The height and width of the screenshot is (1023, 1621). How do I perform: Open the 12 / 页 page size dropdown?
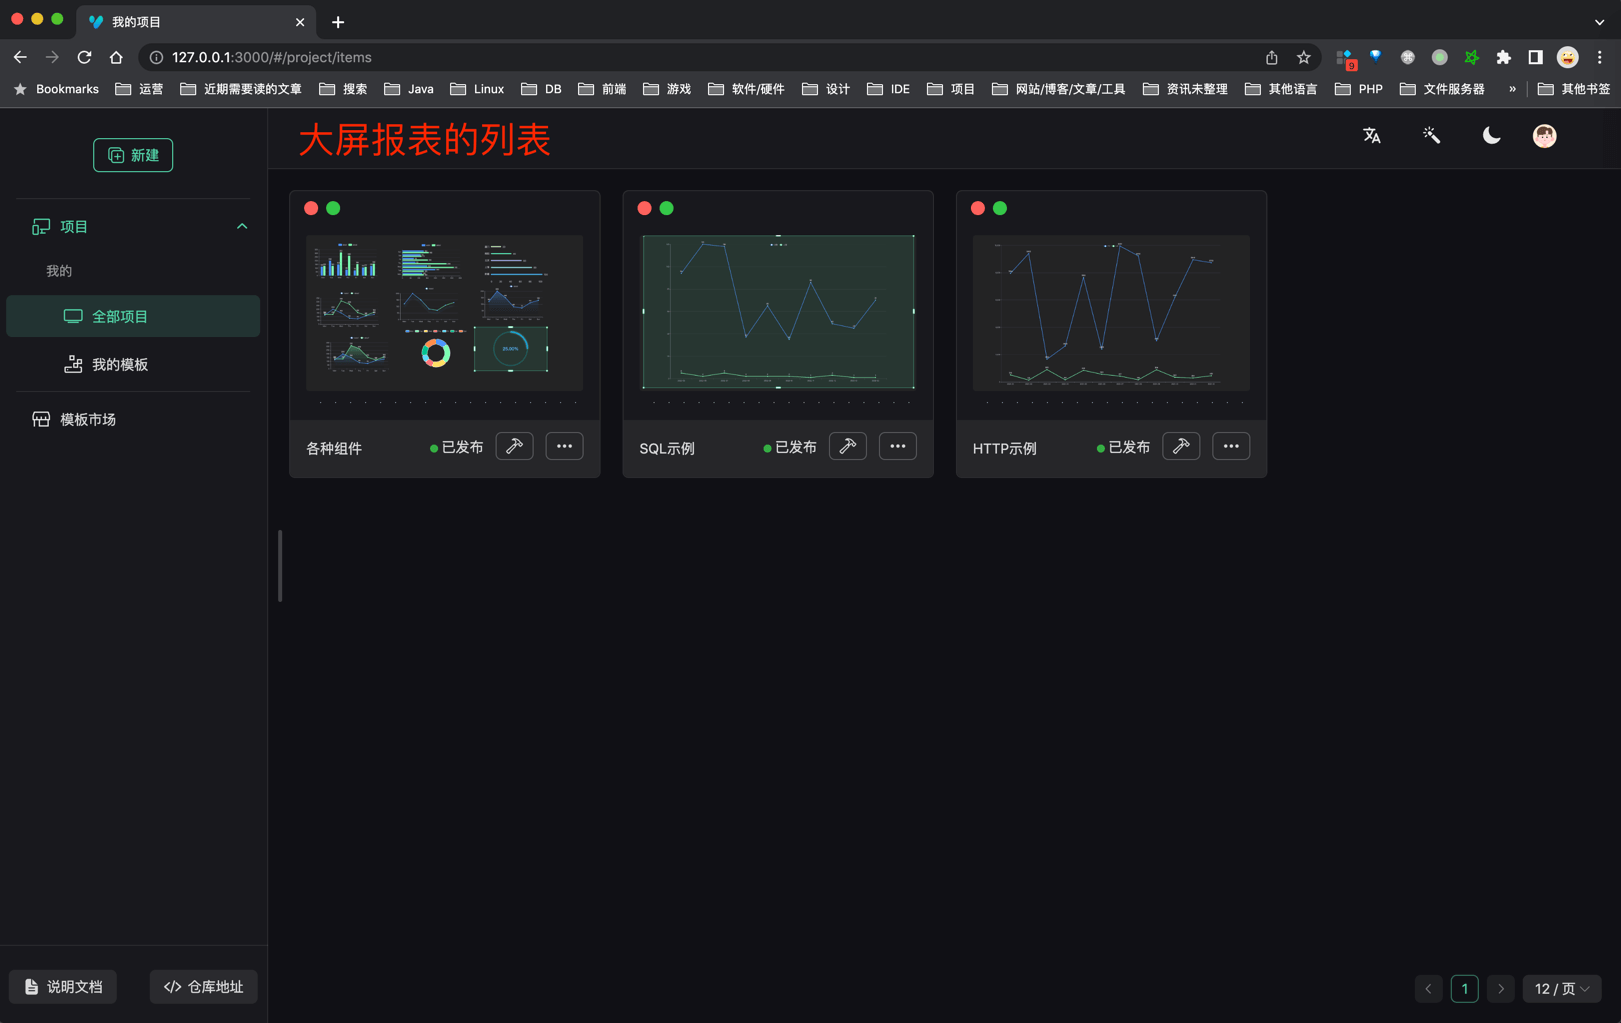(1561, 989)
